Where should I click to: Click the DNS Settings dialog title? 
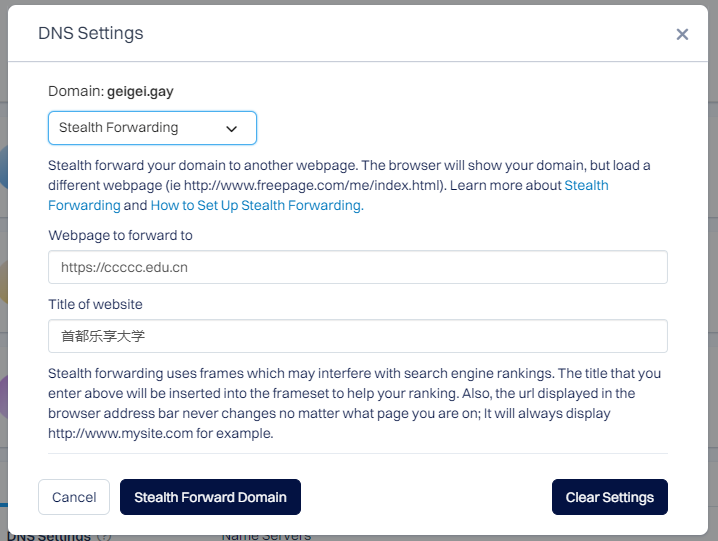coord(91,33)
